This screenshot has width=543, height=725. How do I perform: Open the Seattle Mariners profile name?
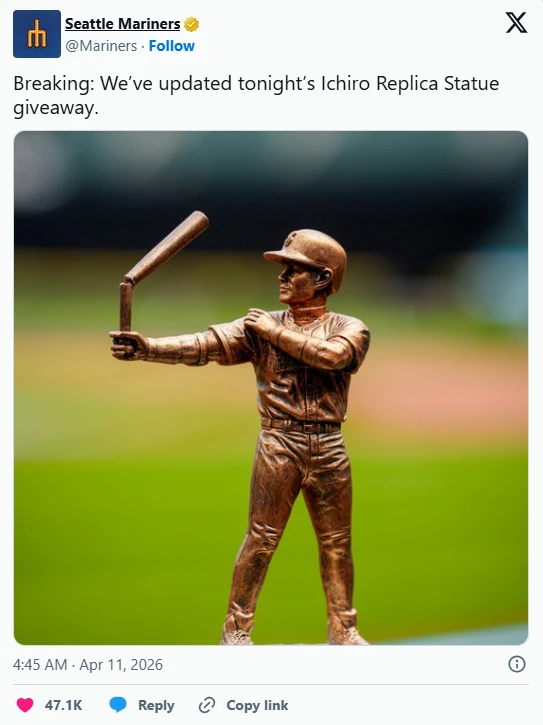click(x=123, y=24)
